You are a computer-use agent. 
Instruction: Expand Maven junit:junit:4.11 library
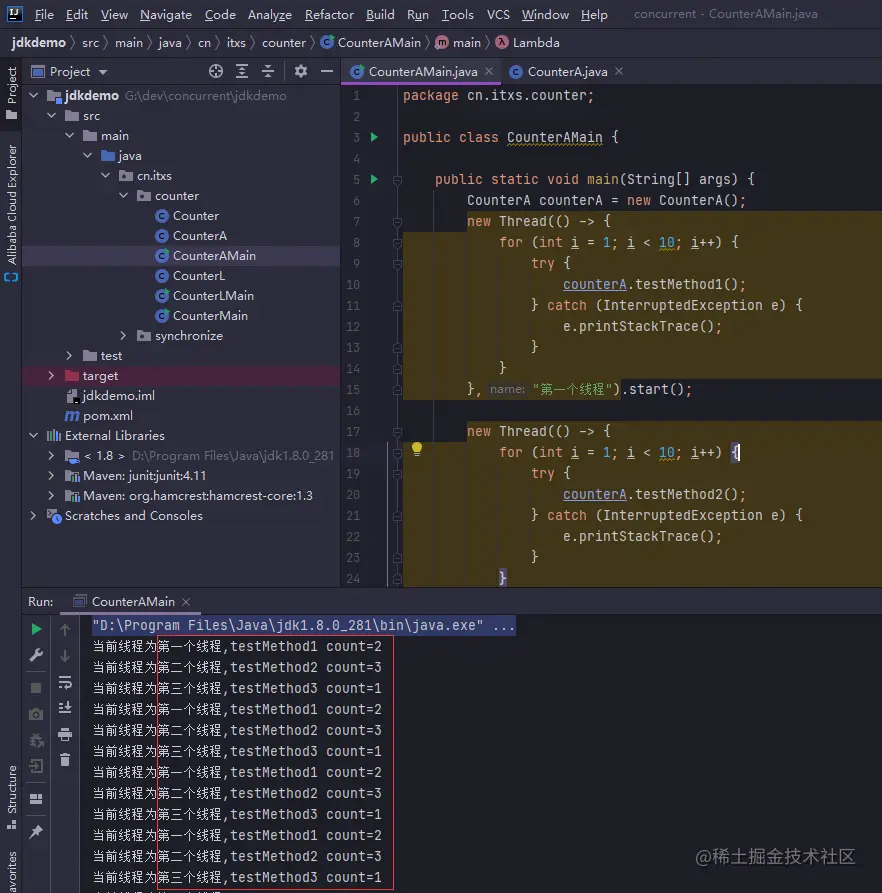(x=52, y=476)
